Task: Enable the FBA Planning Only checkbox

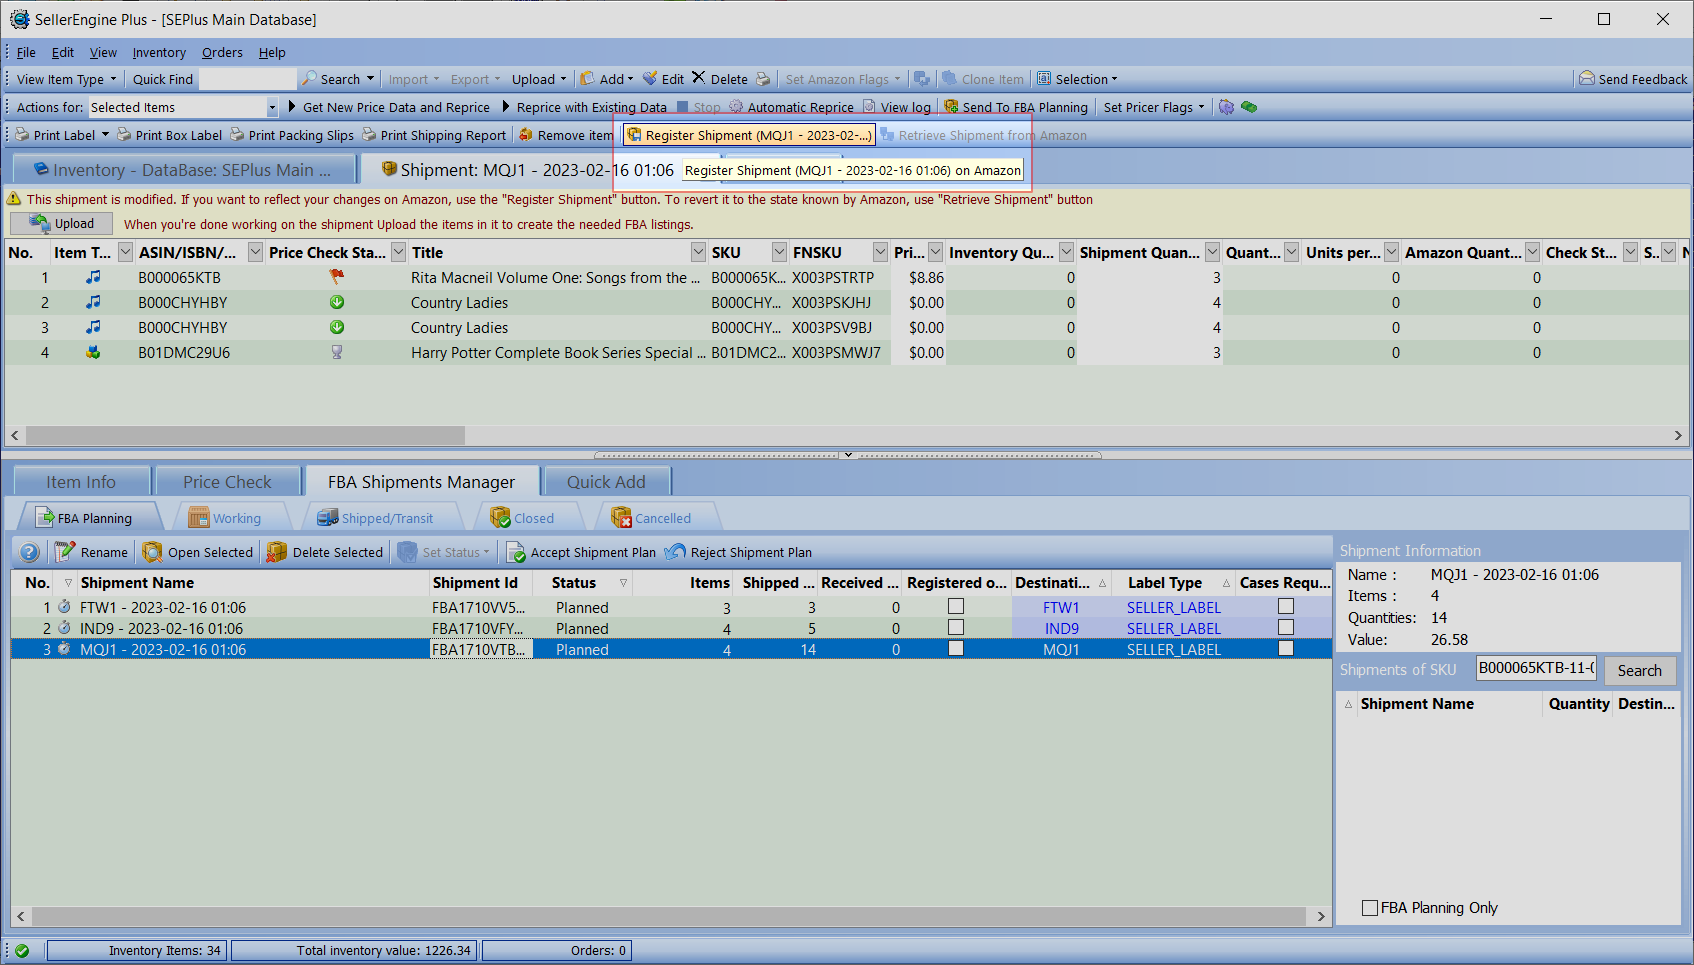Action: (x=1370, y=908)
